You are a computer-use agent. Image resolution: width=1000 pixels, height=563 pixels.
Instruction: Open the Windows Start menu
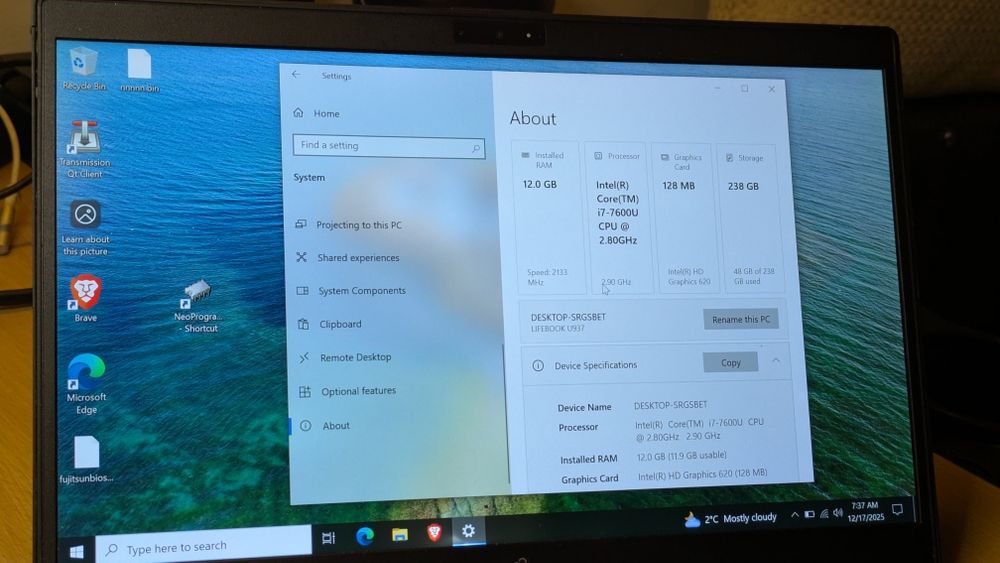coord(77,551)
